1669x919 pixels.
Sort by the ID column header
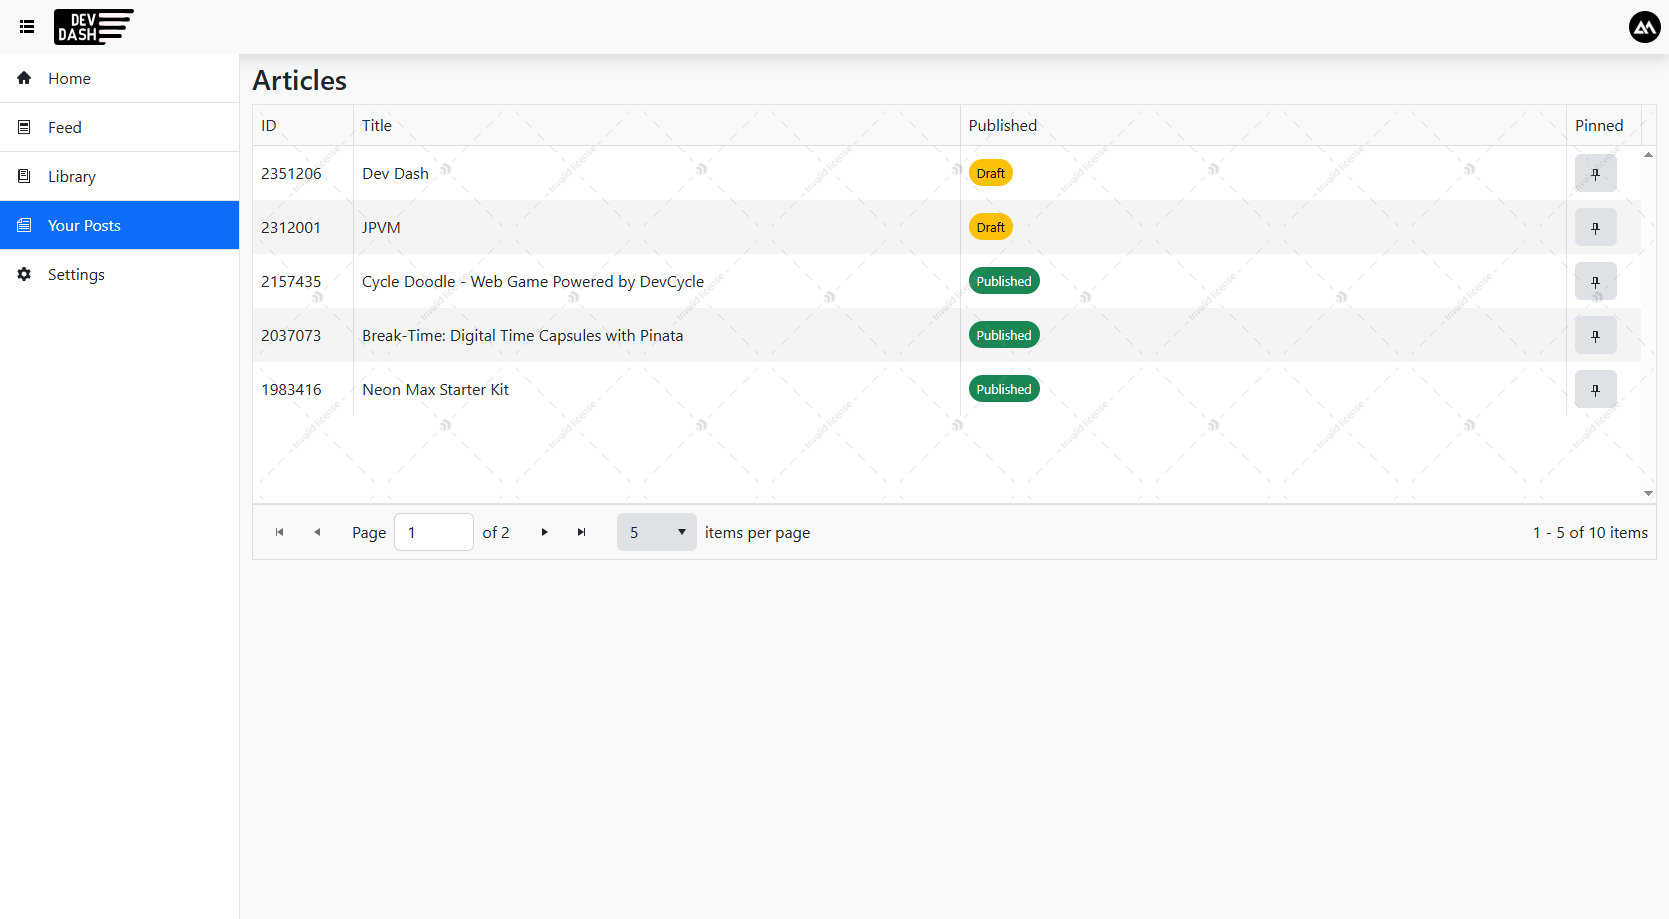coord(303,125)
